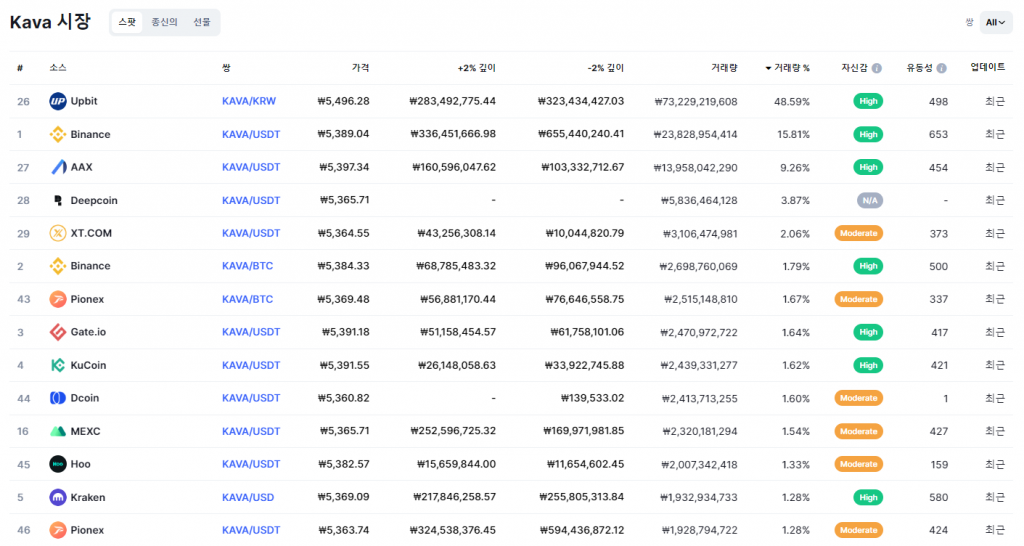Click the High badge in Upbit row
This screenshot has height=546, width=1024.
pyautogui.click(x=868, y=101)
